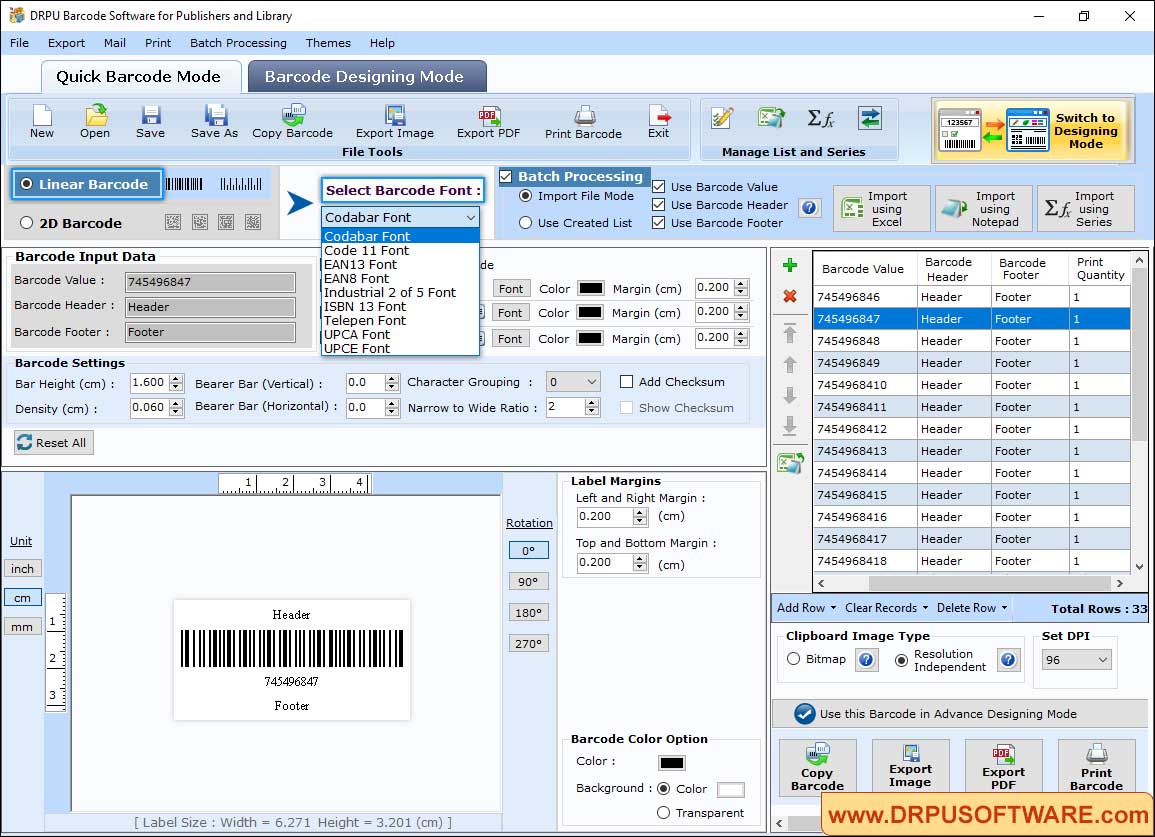The image size is (1155, 837).
Task: Click Import using Series
Action: [1085, 209]
